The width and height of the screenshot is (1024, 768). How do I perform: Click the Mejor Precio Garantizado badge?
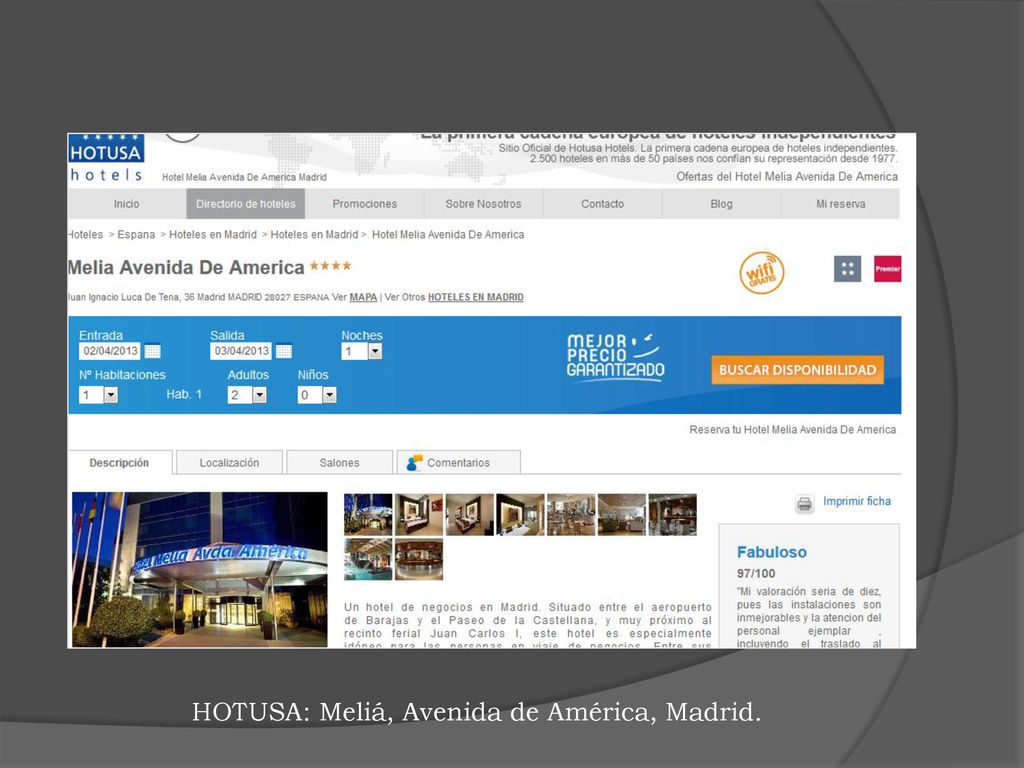pyautogui.click(x=615, y=357)
